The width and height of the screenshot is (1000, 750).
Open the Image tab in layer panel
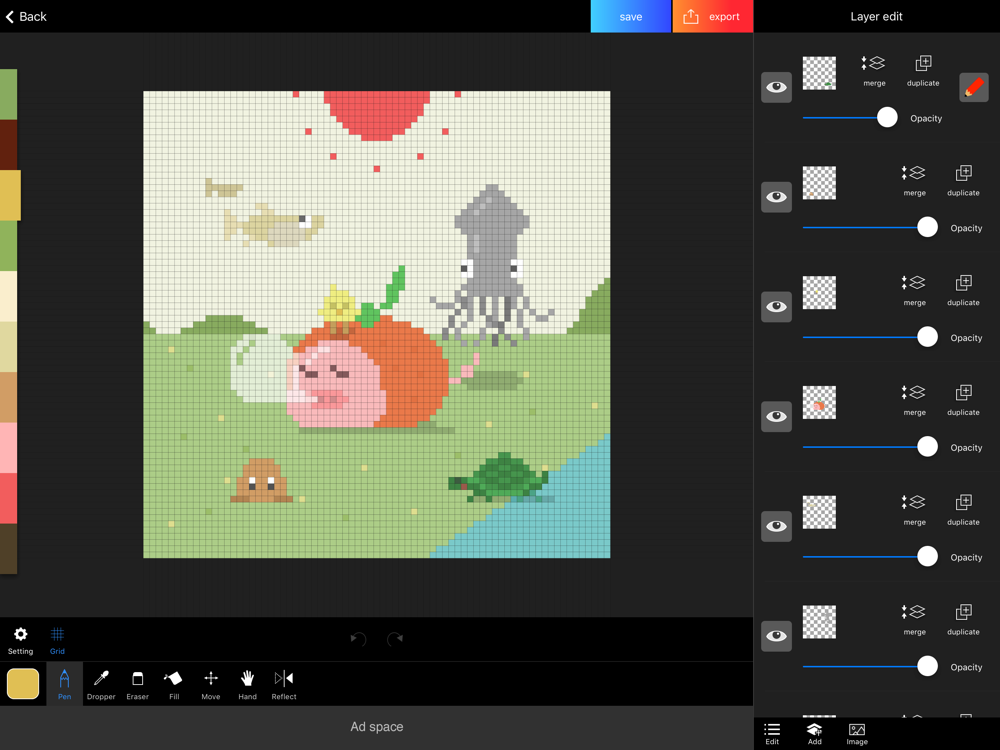[x=857, y=734]
